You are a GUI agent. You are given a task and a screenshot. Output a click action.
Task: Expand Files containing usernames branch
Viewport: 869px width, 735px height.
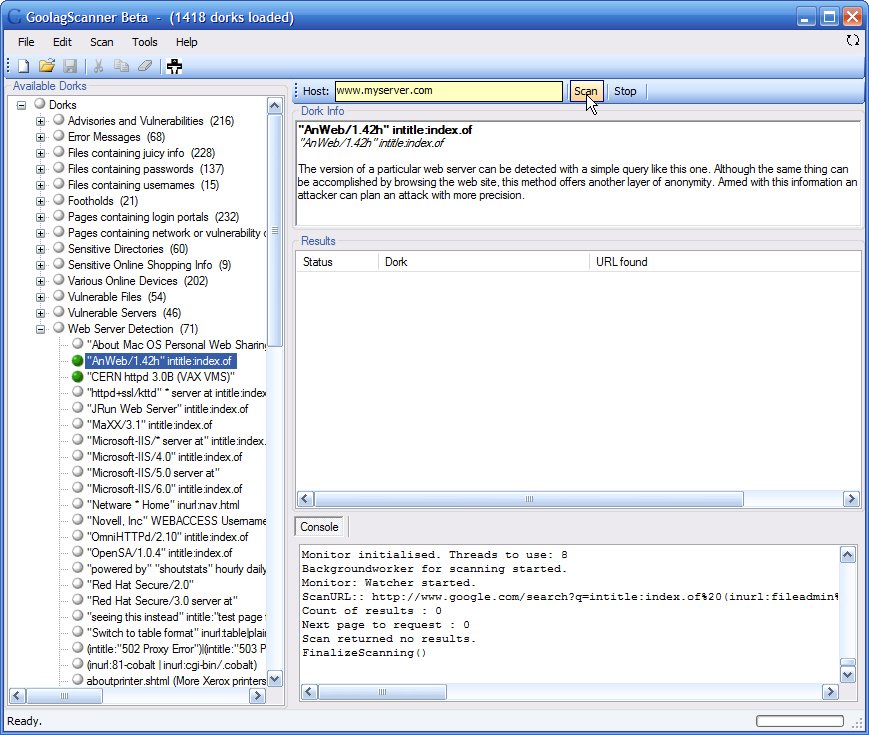(x=40, y=185)
